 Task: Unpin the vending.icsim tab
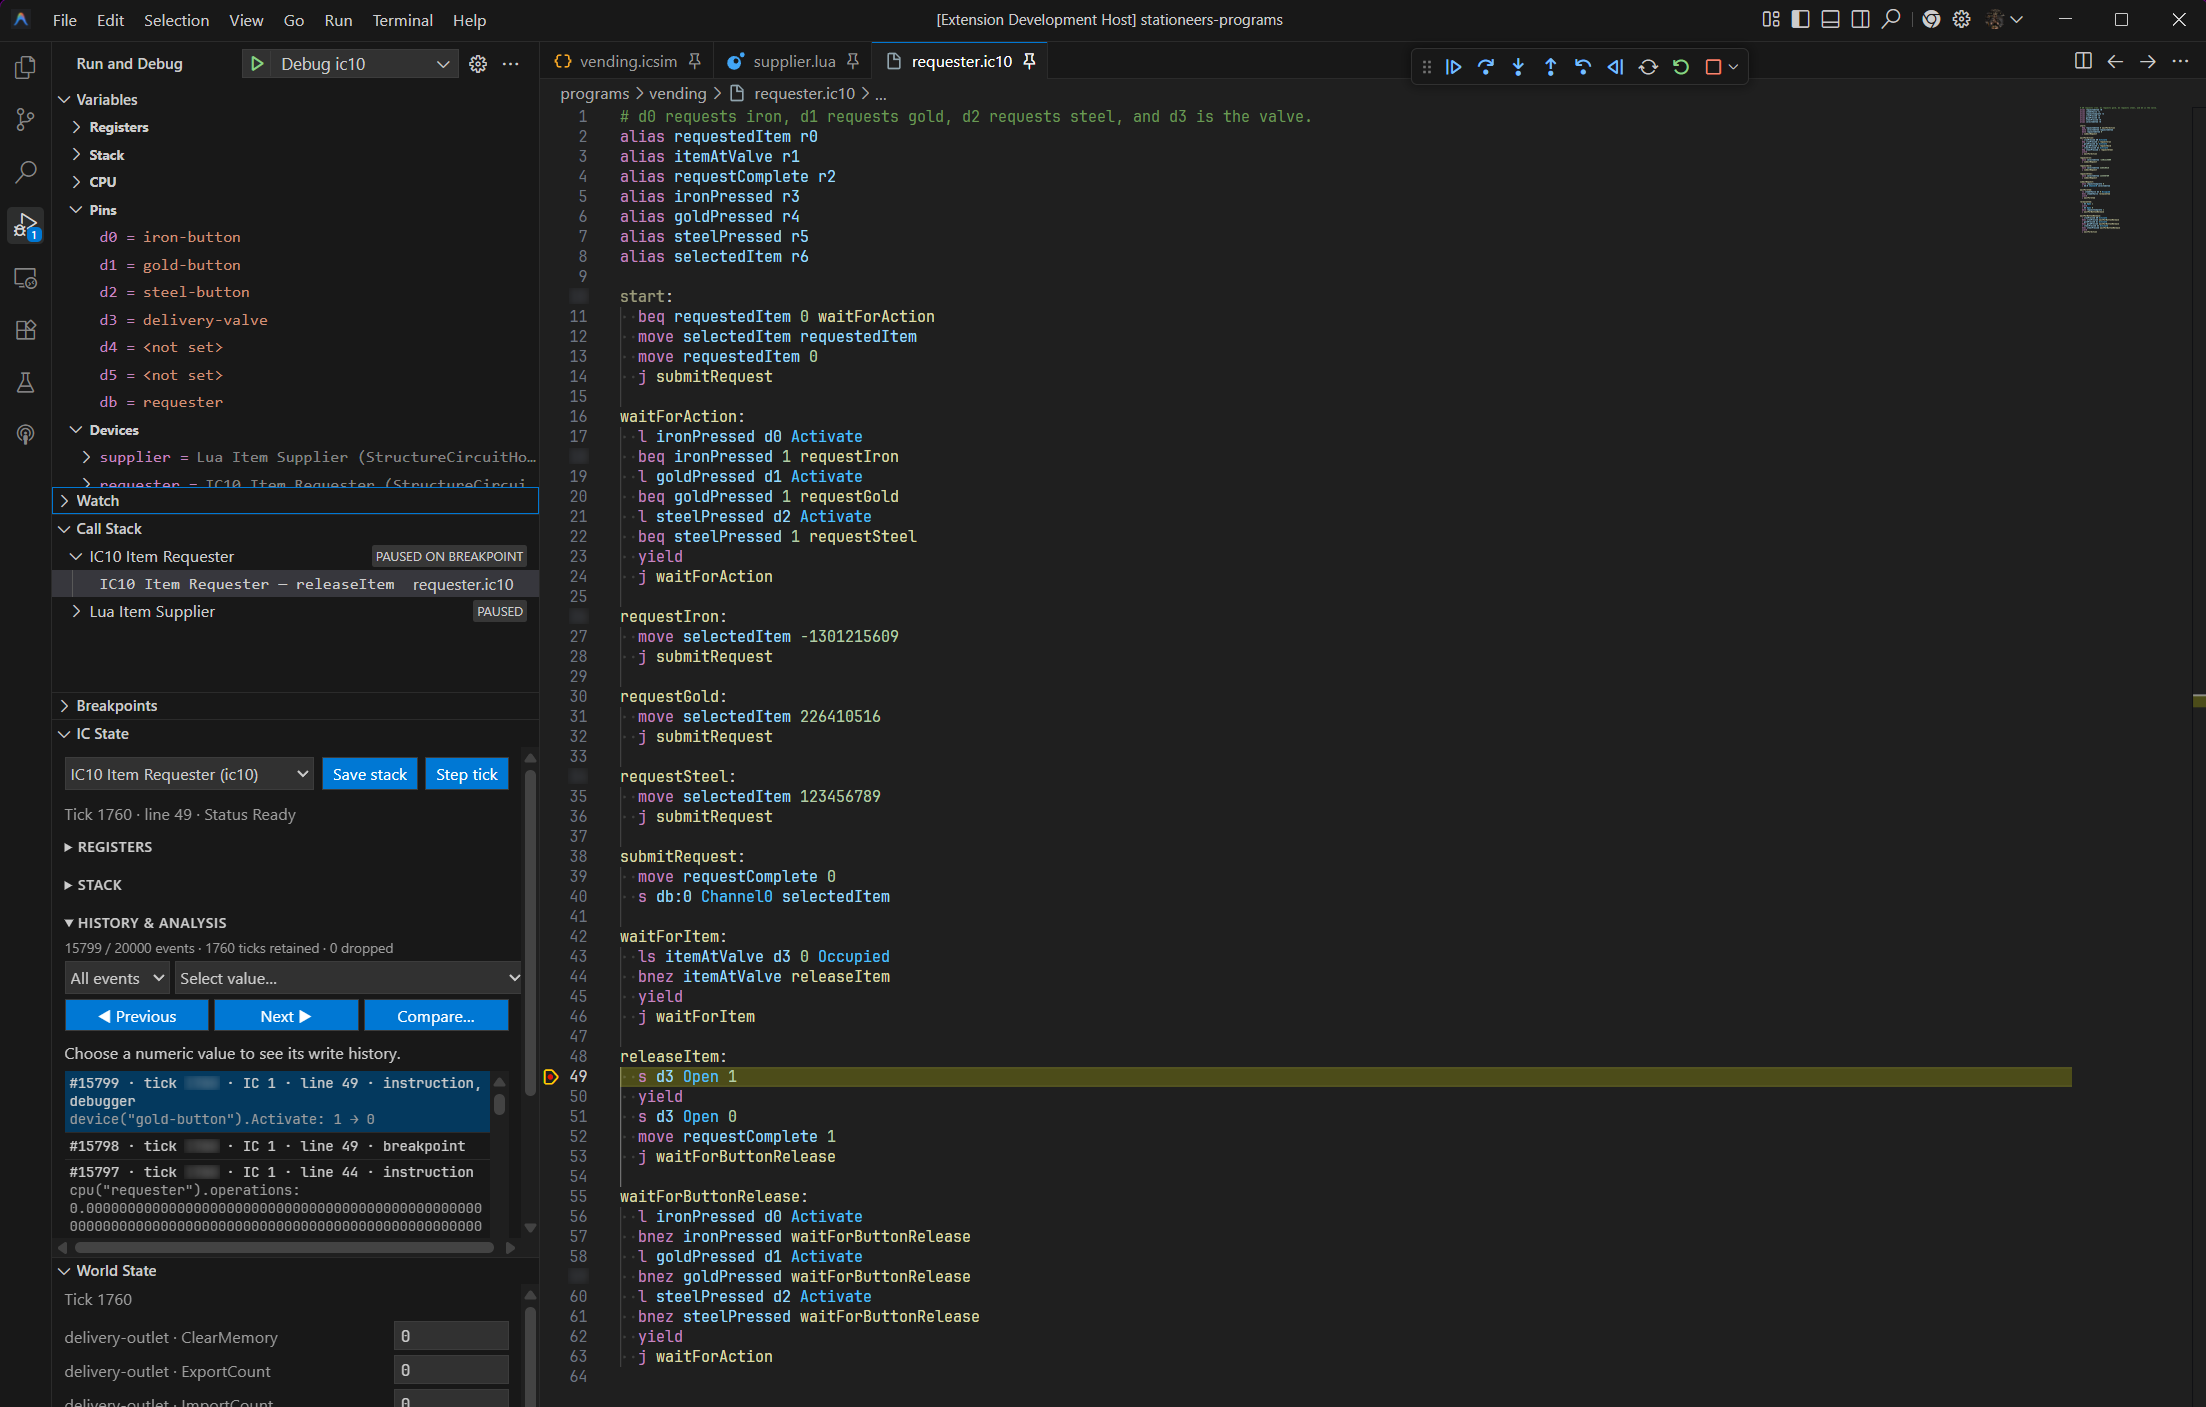tap(695, 62)
